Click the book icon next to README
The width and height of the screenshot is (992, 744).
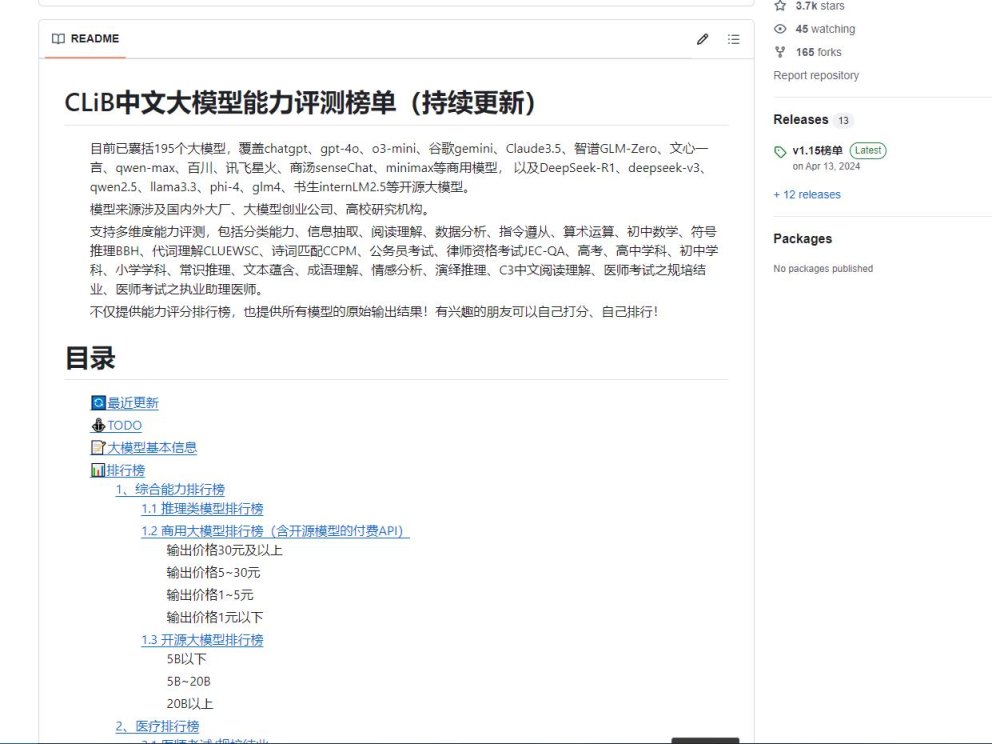(57, 38)
